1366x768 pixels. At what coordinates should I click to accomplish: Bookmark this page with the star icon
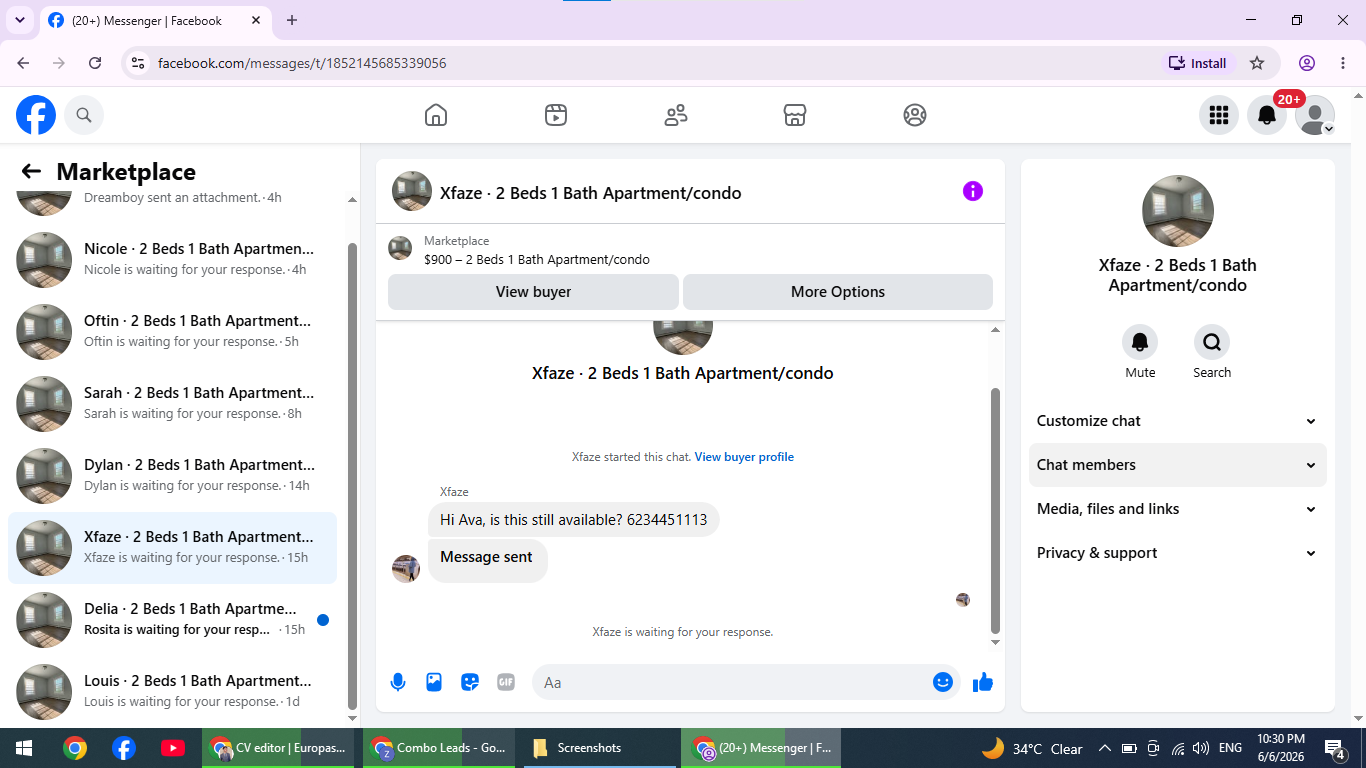[1257, 63]
